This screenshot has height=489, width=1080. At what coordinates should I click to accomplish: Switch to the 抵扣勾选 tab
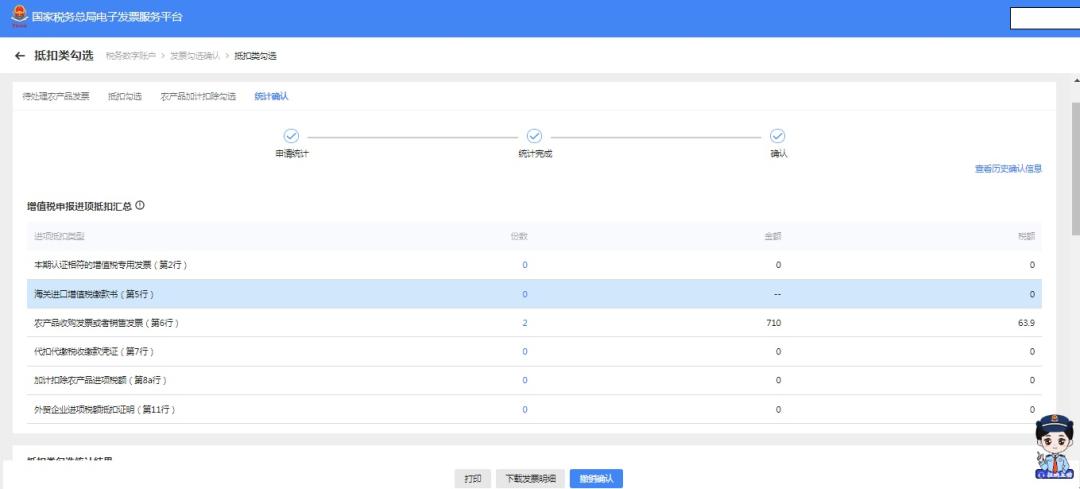click(125, 96)
